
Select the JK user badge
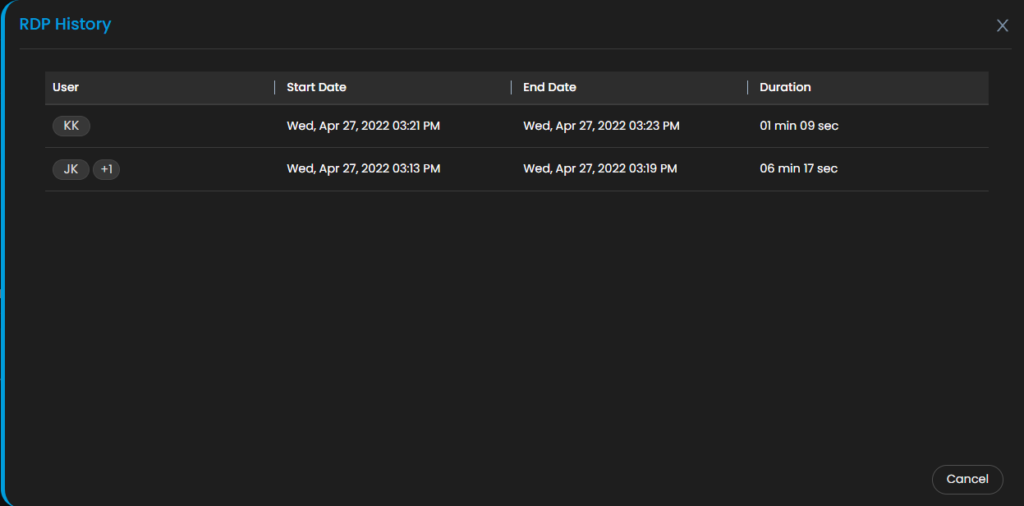(71, 170)
